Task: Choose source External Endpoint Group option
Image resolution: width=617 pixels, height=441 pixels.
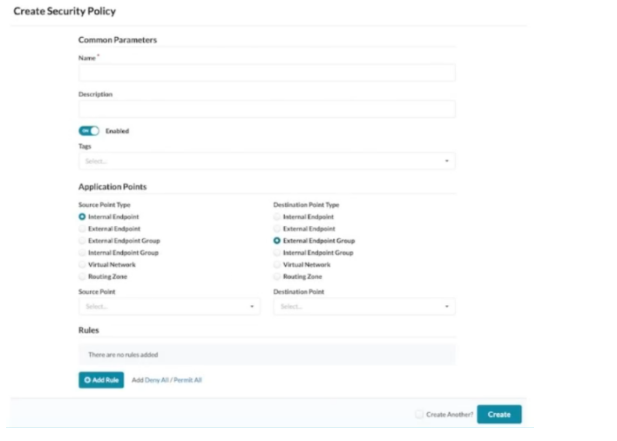Action: (x=82, y=241)
